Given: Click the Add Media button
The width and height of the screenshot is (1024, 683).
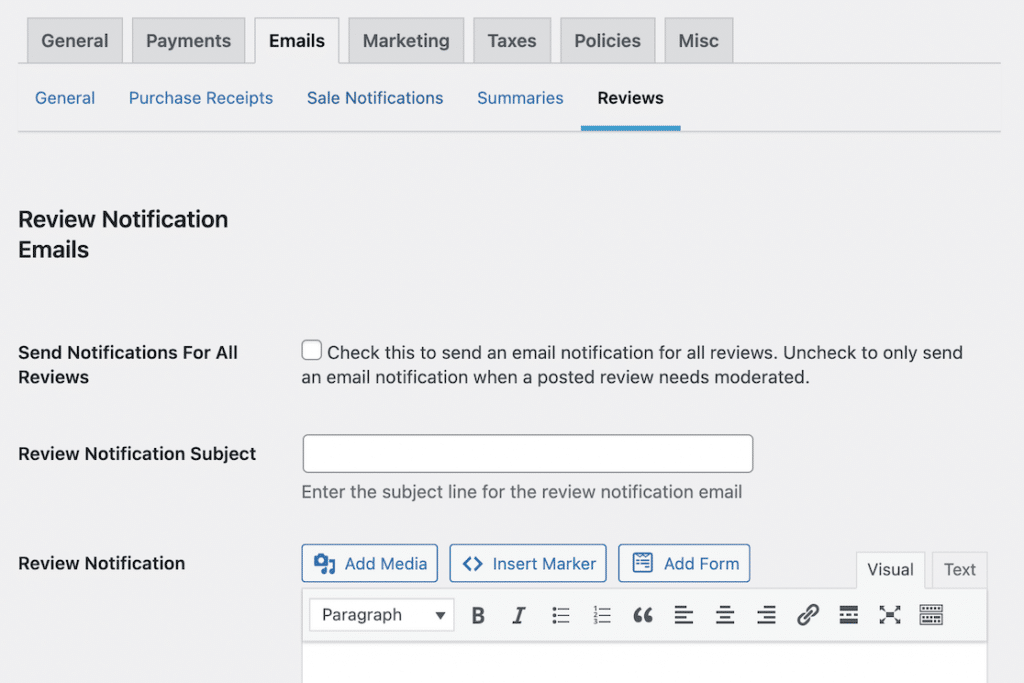Looking at the screenshot, I should coord(369,563).
